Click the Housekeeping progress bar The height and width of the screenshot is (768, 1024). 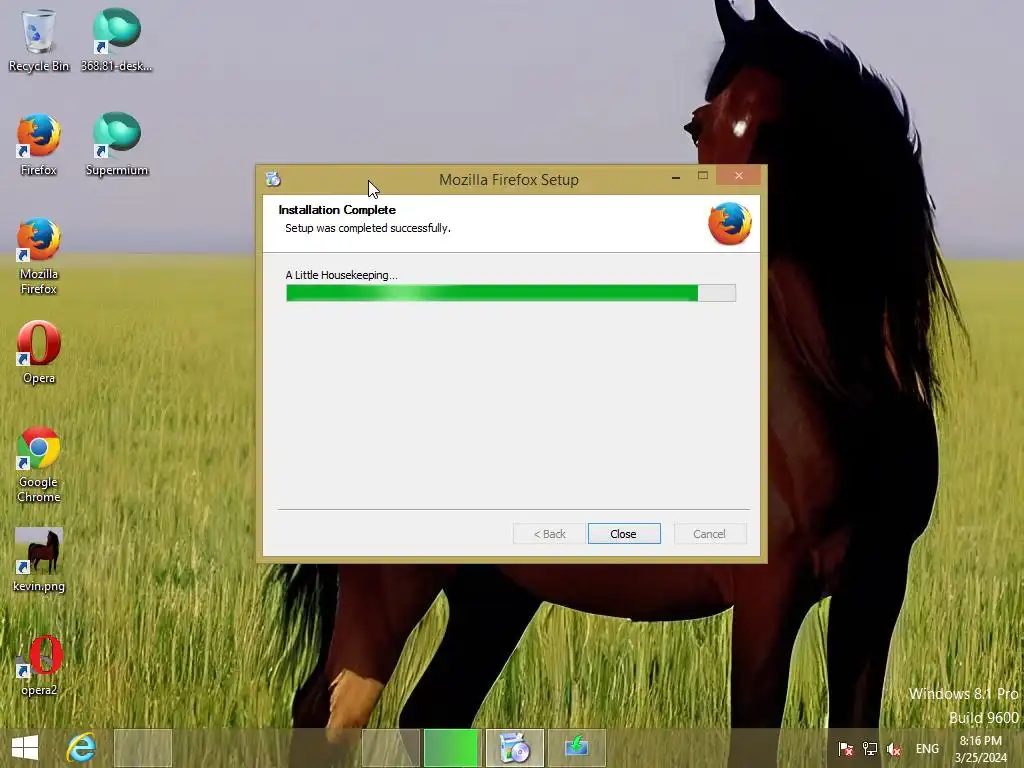pos(511,293)
